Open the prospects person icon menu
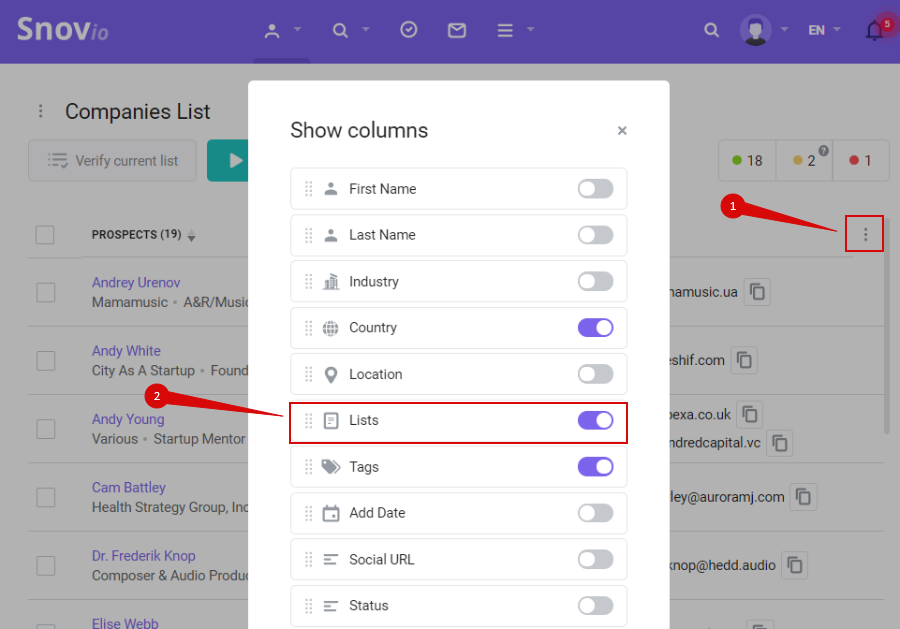900x629 pixels. coord(272,30)
